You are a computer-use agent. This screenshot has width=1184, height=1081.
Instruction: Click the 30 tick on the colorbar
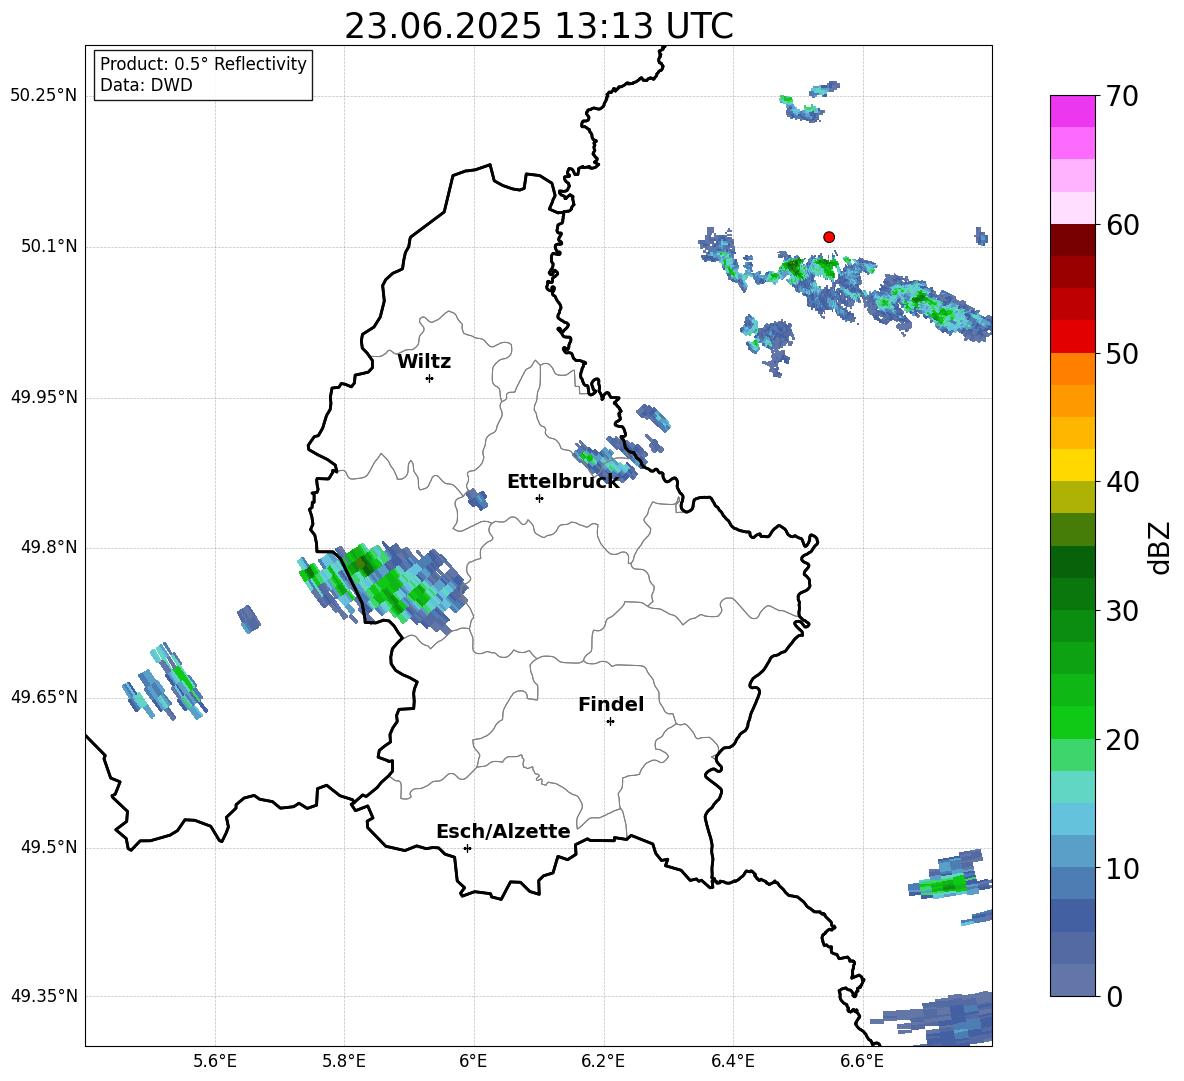1122,611
